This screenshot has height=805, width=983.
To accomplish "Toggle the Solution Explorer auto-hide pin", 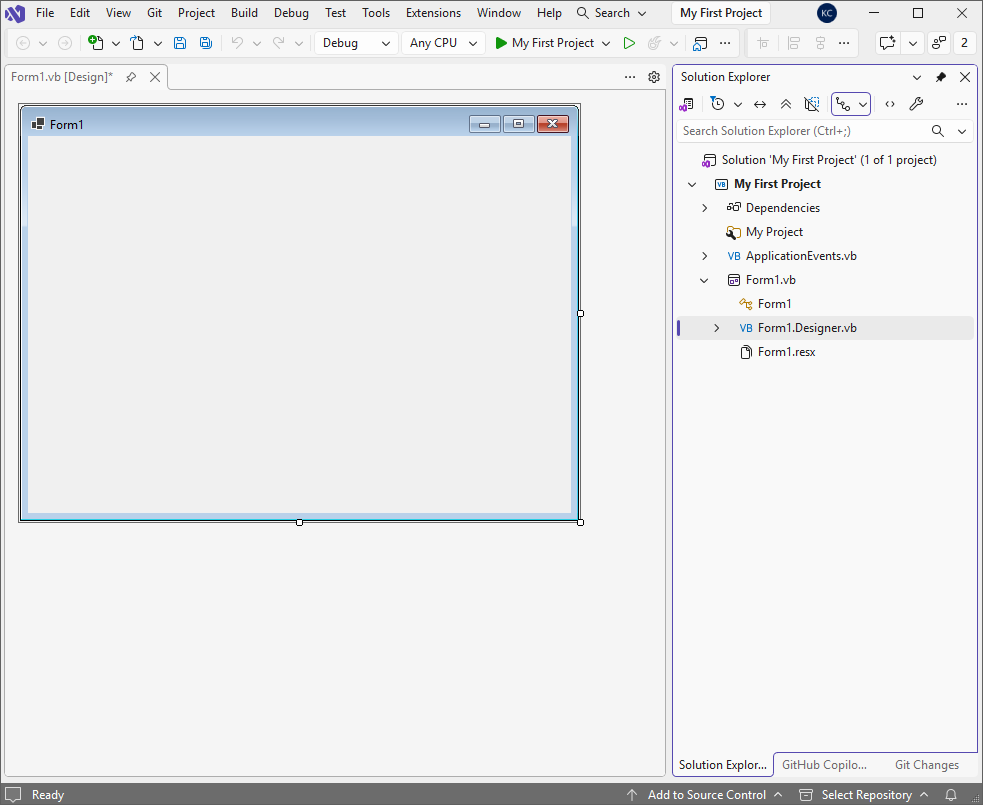I will click(x=941, y=77).
